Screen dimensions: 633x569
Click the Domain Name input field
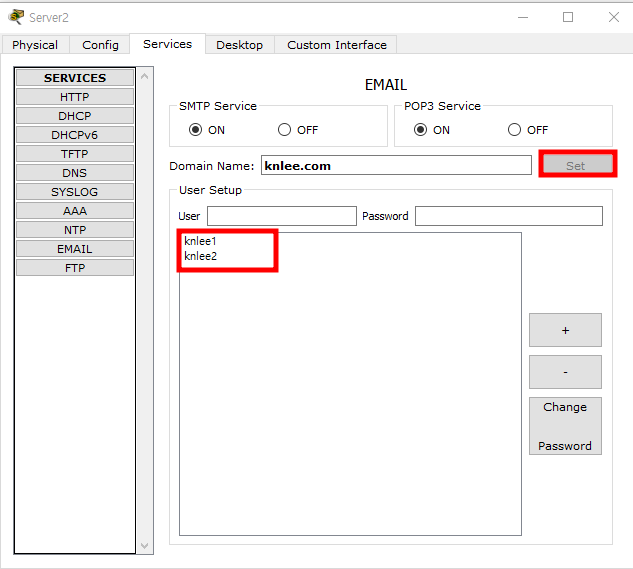pyautogui.click(x=396, y=165)
